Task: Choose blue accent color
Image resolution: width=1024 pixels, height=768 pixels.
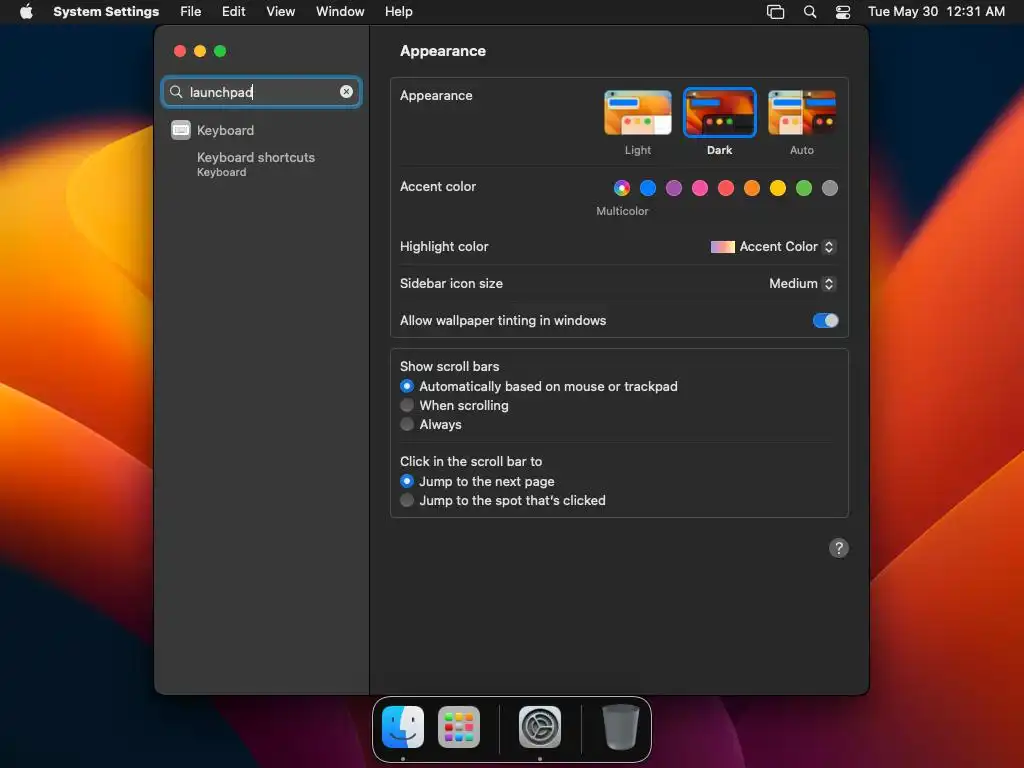Action: [648, 188]
